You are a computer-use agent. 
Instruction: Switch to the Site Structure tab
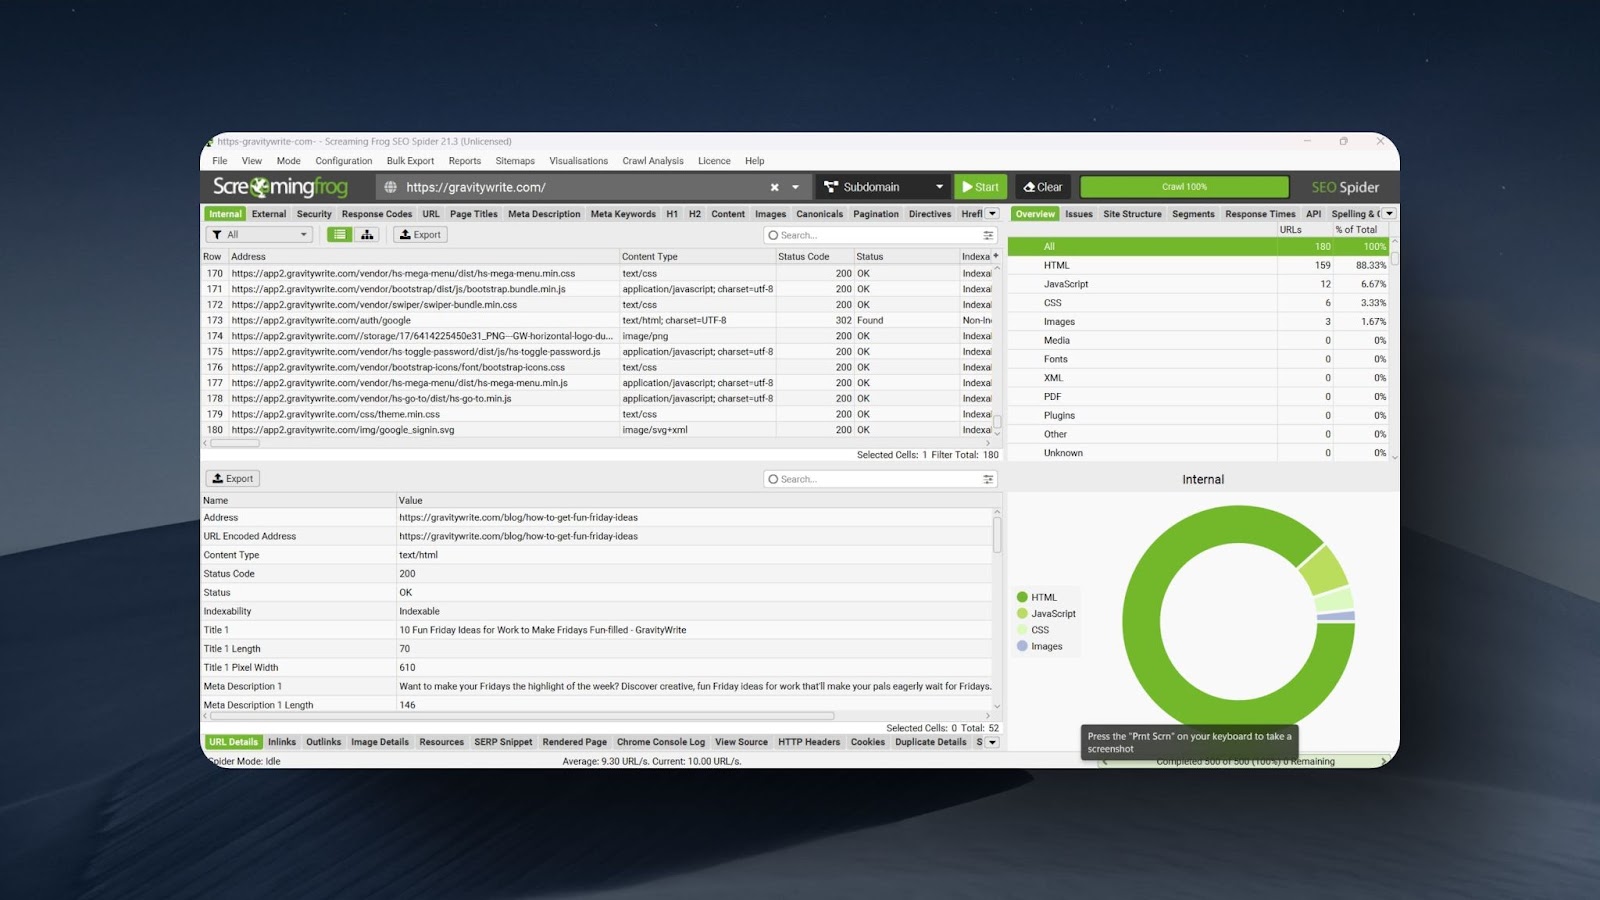[1133, 214]
